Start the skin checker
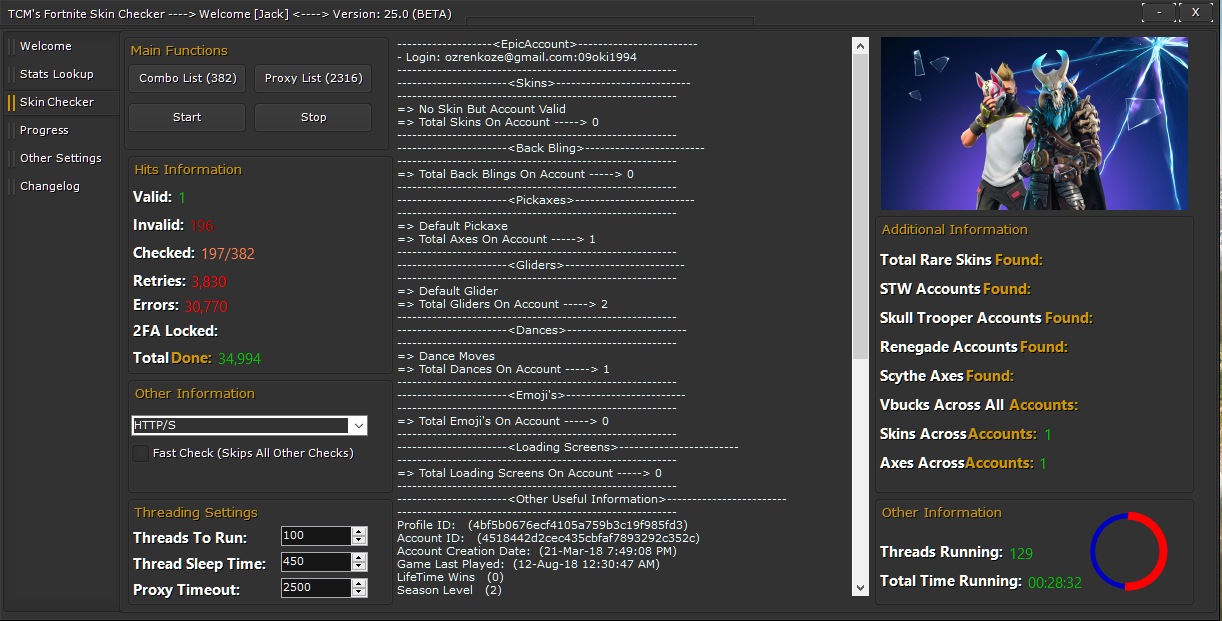The height and width of the screenshot is (621, 1222). click(187, 117)
